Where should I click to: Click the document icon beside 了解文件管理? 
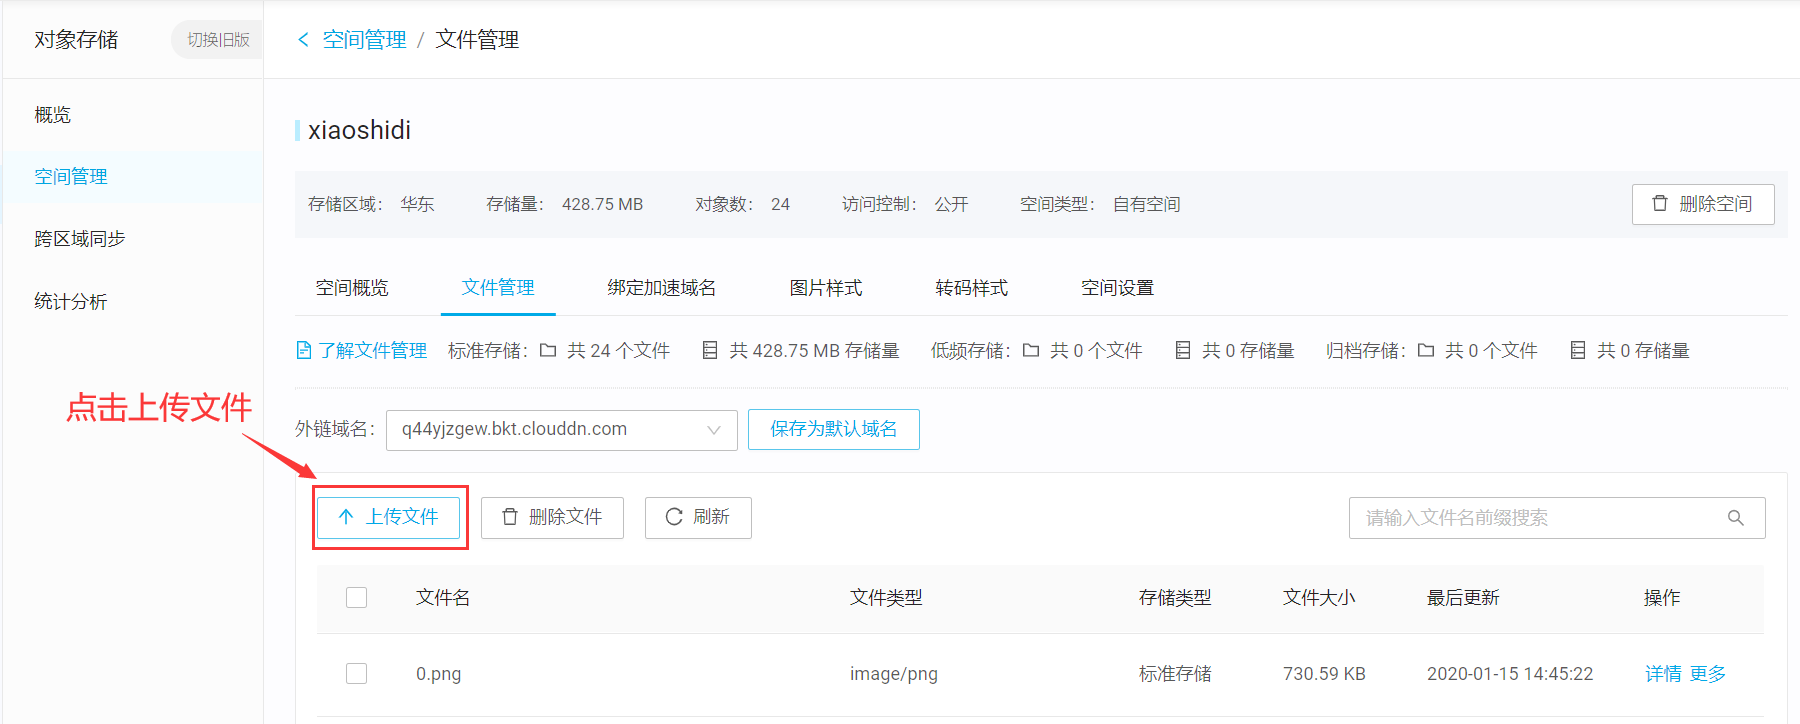[304, 350]
